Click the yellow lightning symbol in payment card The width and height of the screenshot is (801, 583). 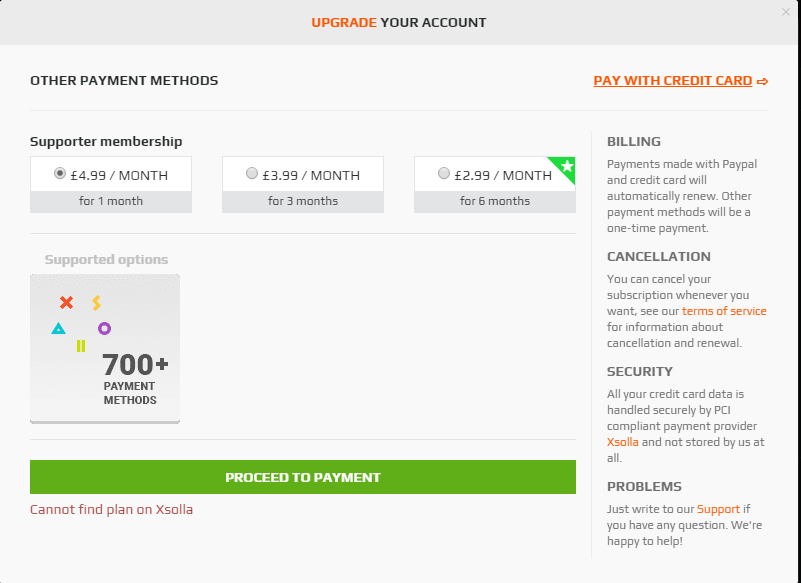(x=97, y=303)
